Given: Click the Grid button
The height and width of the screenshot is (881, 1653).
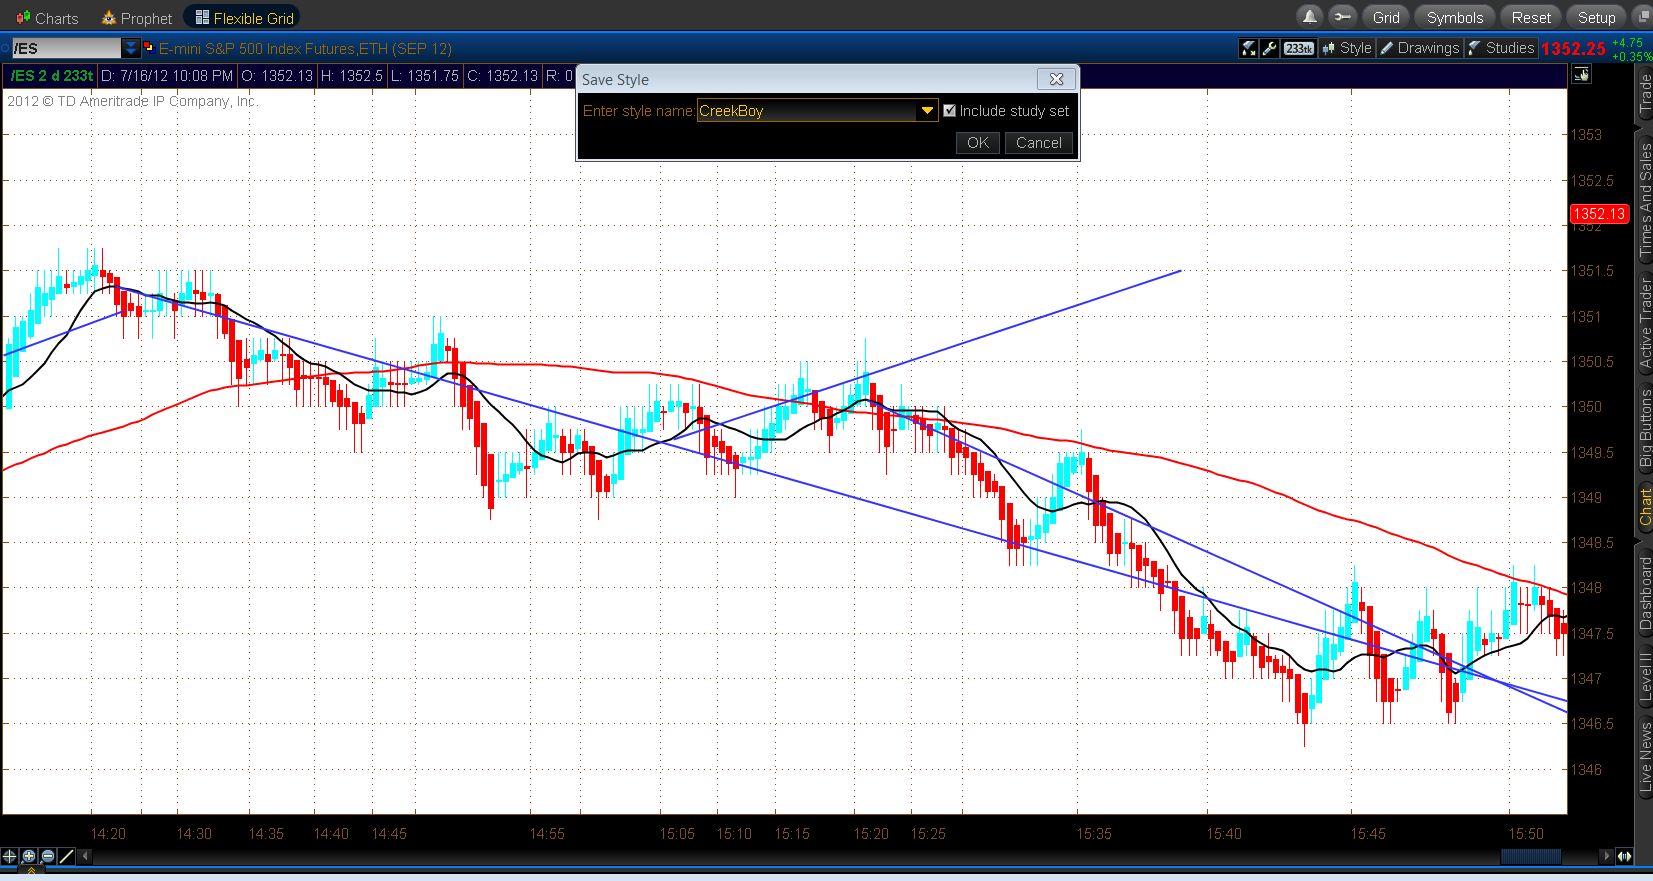Looking at the screenshot, I should [1386, 17].
